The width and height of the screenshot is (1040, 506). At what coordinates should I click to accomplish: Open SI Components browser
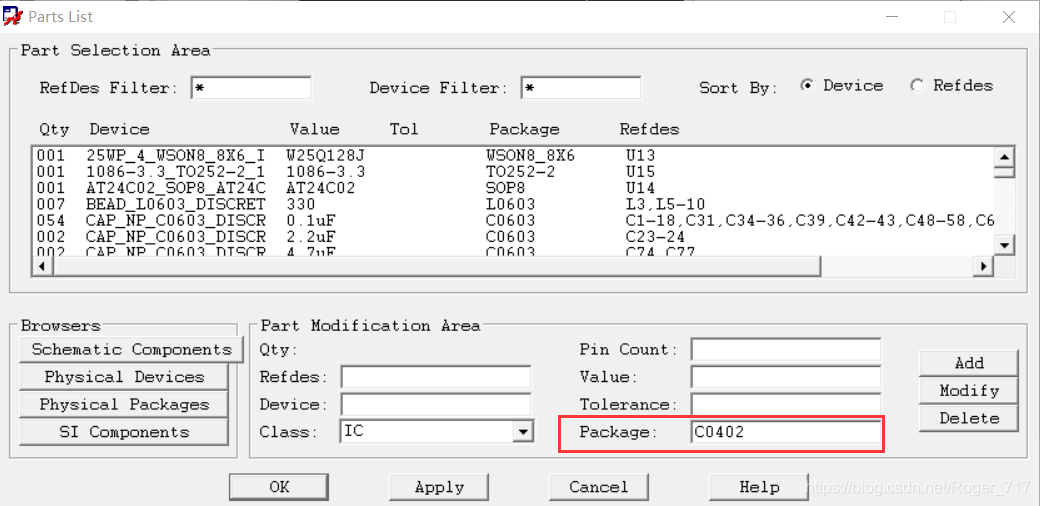pos(124,432)
